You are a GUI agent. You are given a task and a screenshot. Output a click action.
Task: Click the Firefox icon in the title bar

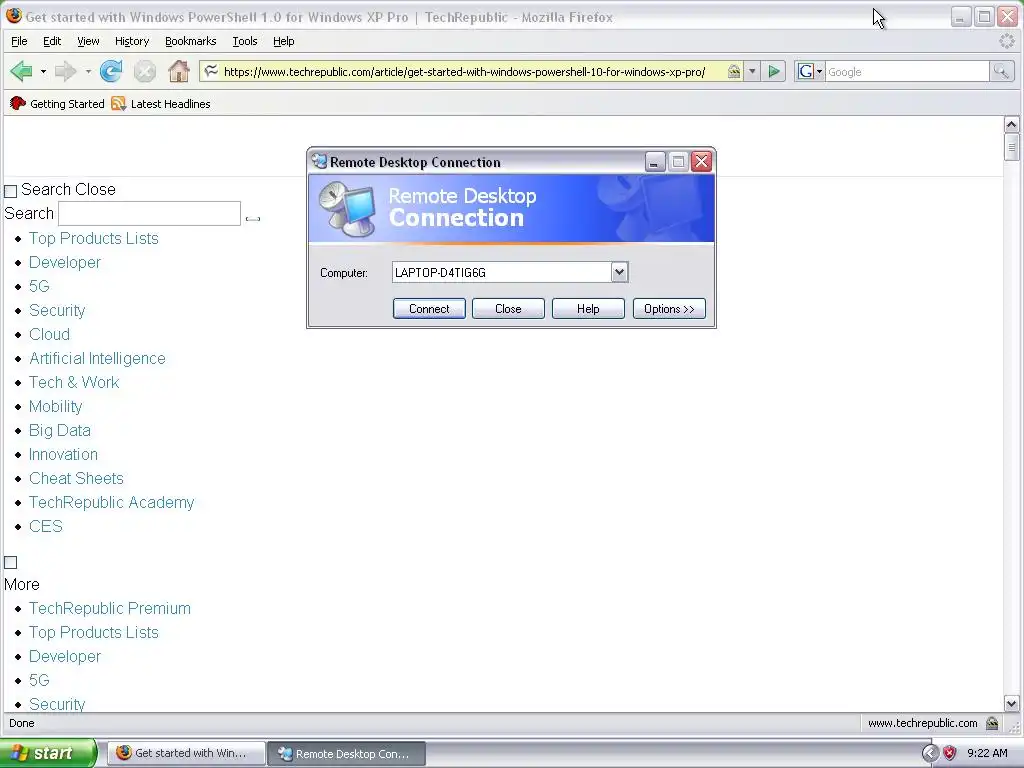[13, 16]
